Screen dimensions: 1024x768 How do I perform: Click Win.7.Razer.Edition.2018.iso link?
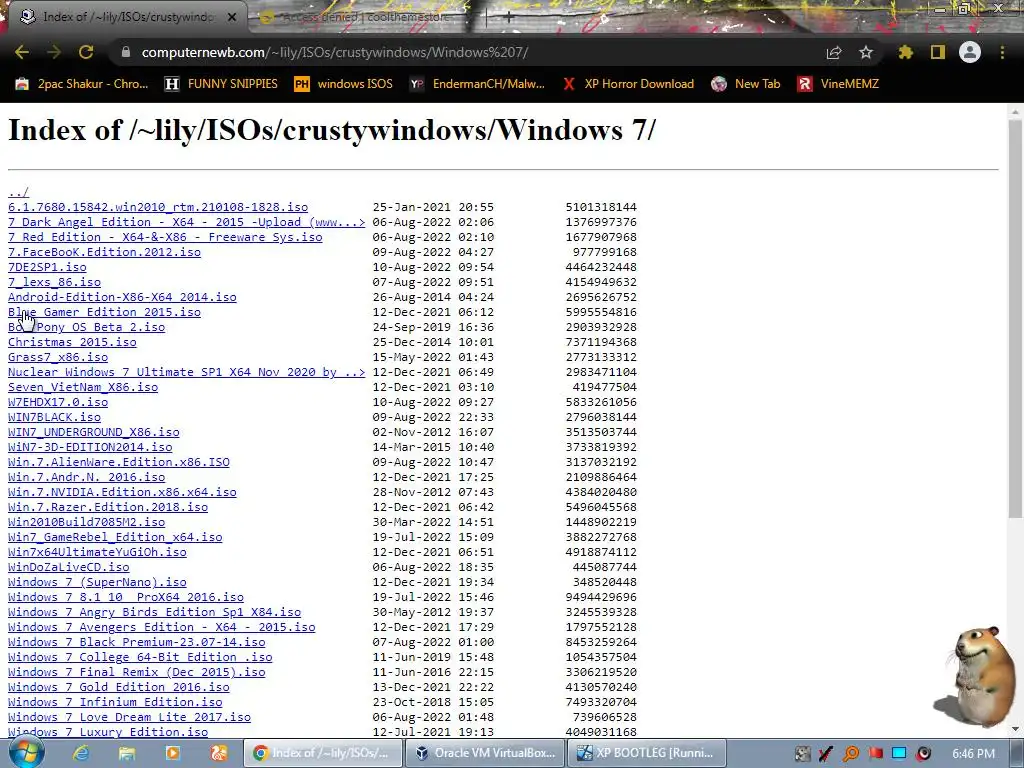point(108,507)
